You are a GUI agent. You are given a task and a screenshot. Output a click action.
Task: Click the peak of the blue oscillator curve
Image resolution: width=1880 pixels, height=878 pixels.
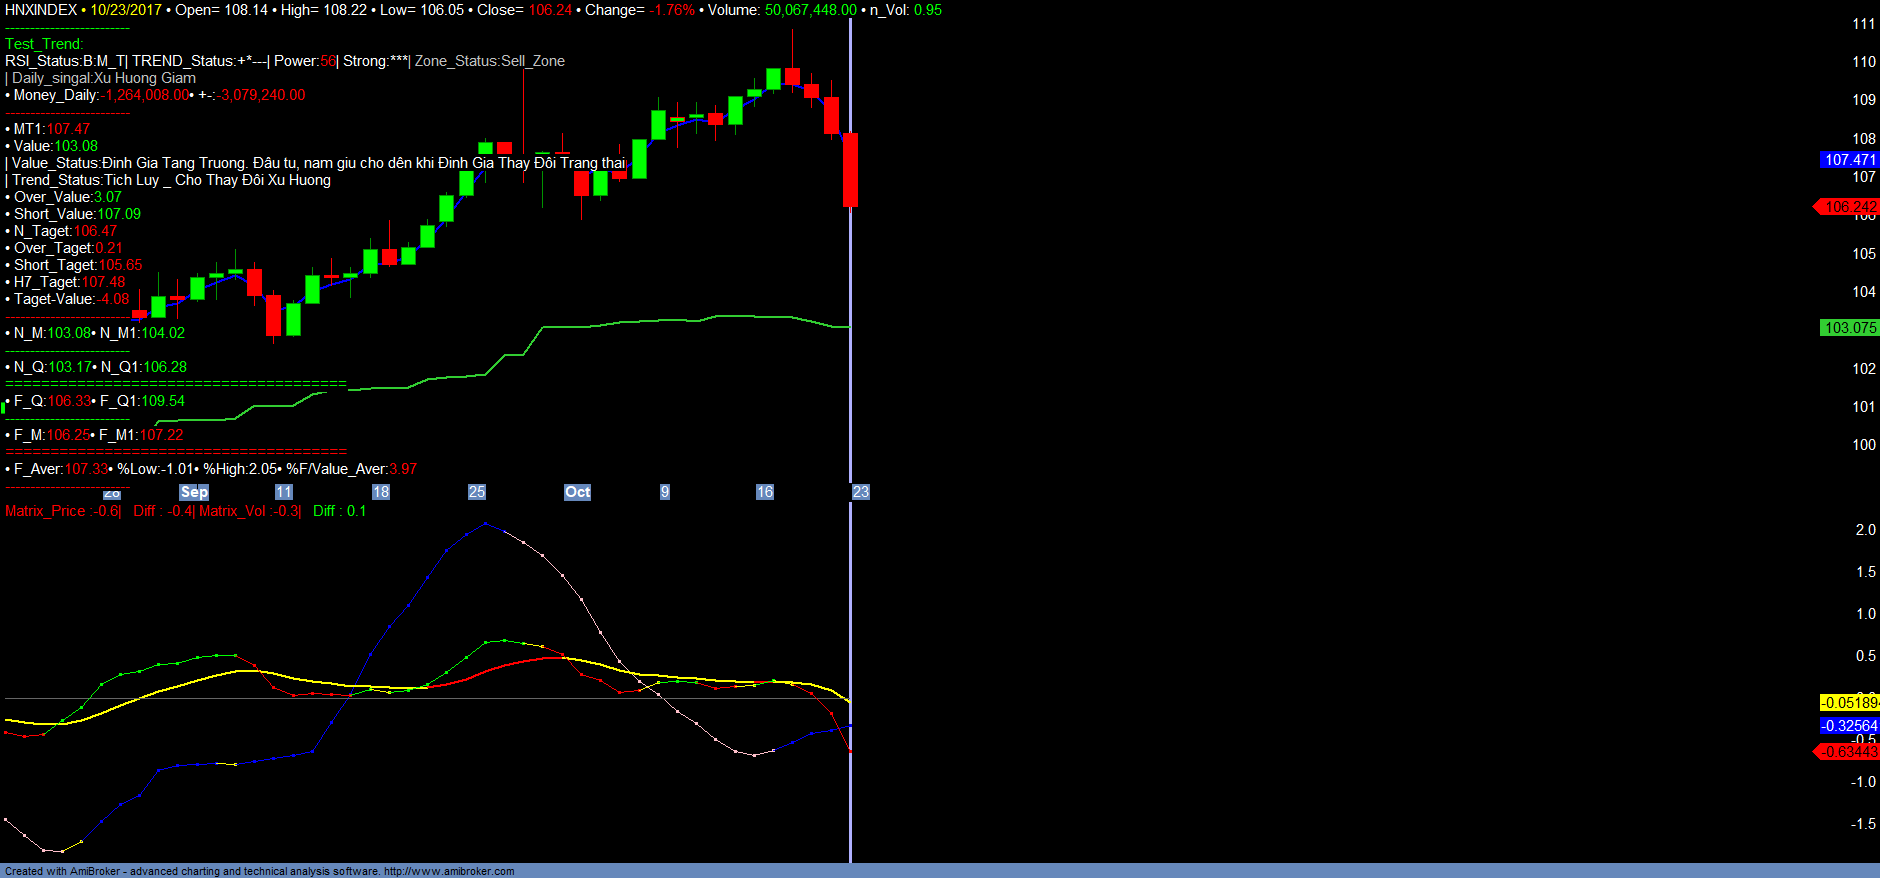(486, 523)
